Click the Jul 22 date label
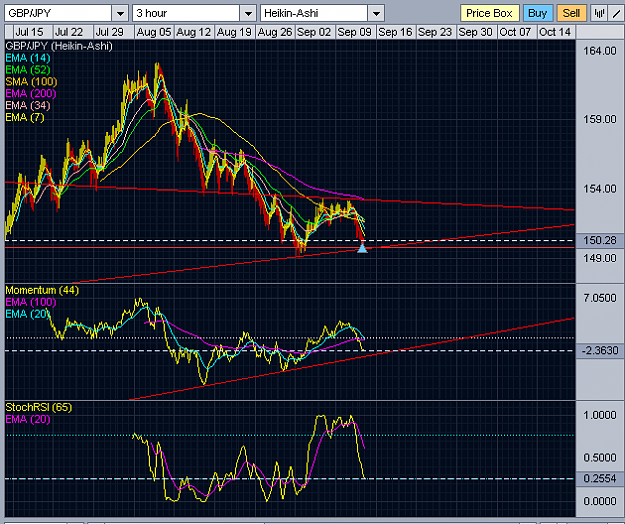Image resolution: width=625 pixels, height=524 pixels. [69, 32]
